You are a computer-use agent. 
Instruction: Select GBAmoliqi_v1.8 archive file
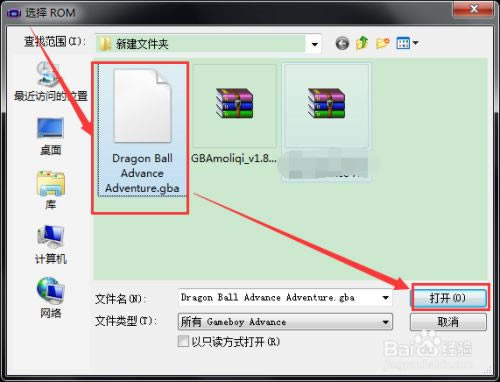pos(234,114)
